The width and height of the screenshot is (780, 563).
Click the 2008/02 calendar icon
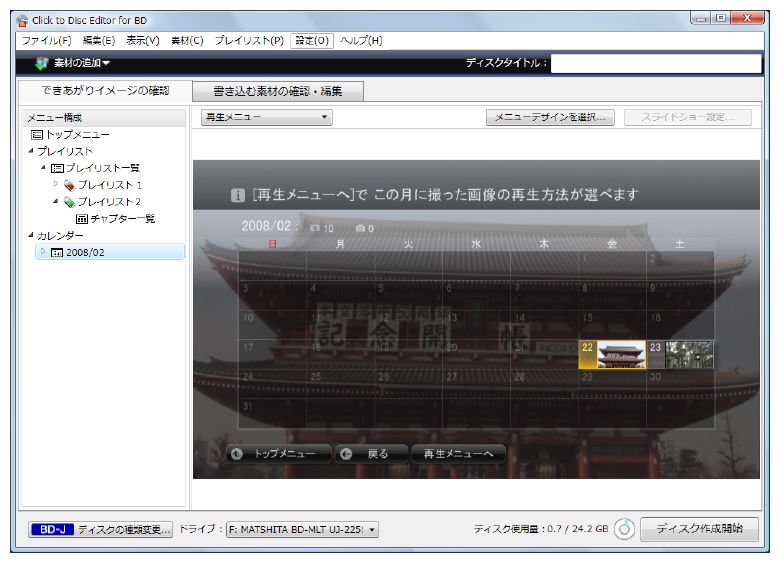tap(57, 253)
